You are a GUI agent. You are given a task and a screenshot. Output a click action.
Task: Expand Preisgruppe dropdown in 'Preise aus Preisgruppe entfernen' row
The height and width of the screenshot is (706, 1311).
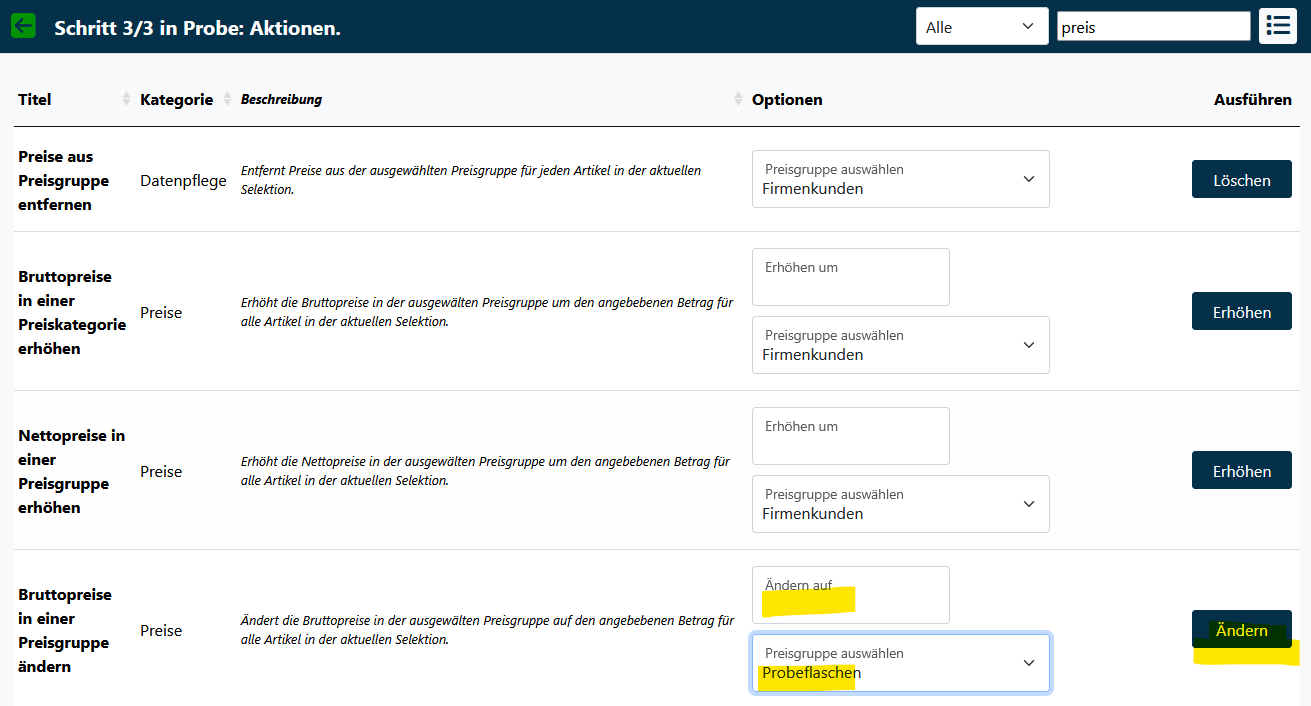click(900, 180)
